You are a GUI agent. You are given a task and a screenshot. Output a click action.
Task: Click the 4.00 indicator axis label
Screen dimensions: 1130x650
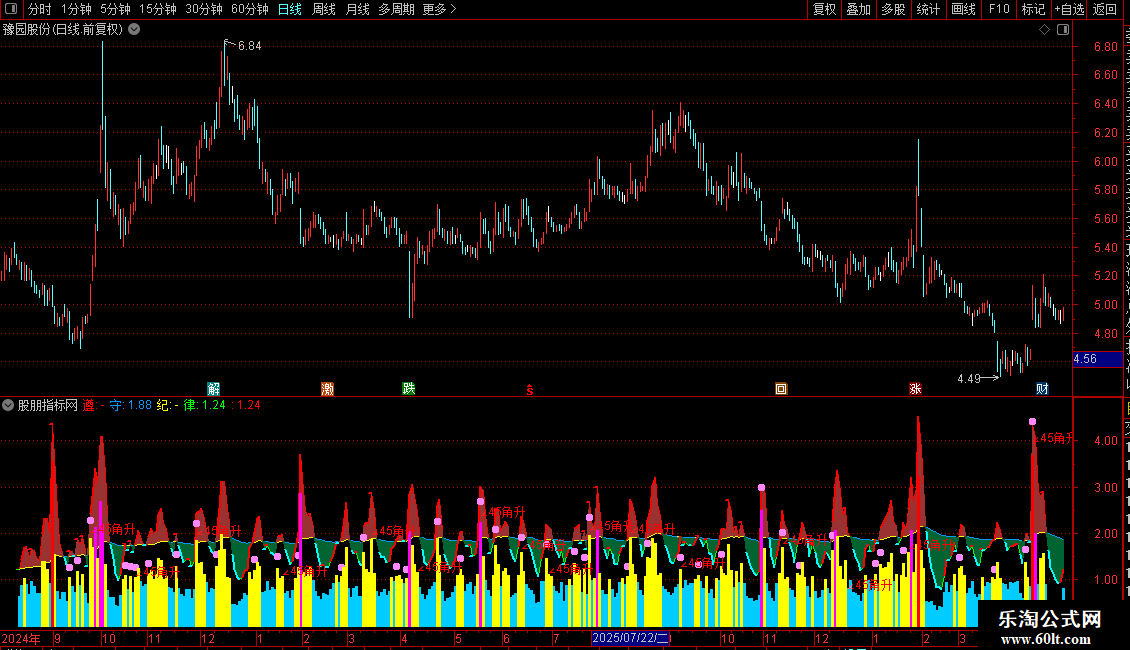(x=1106, y=441)
